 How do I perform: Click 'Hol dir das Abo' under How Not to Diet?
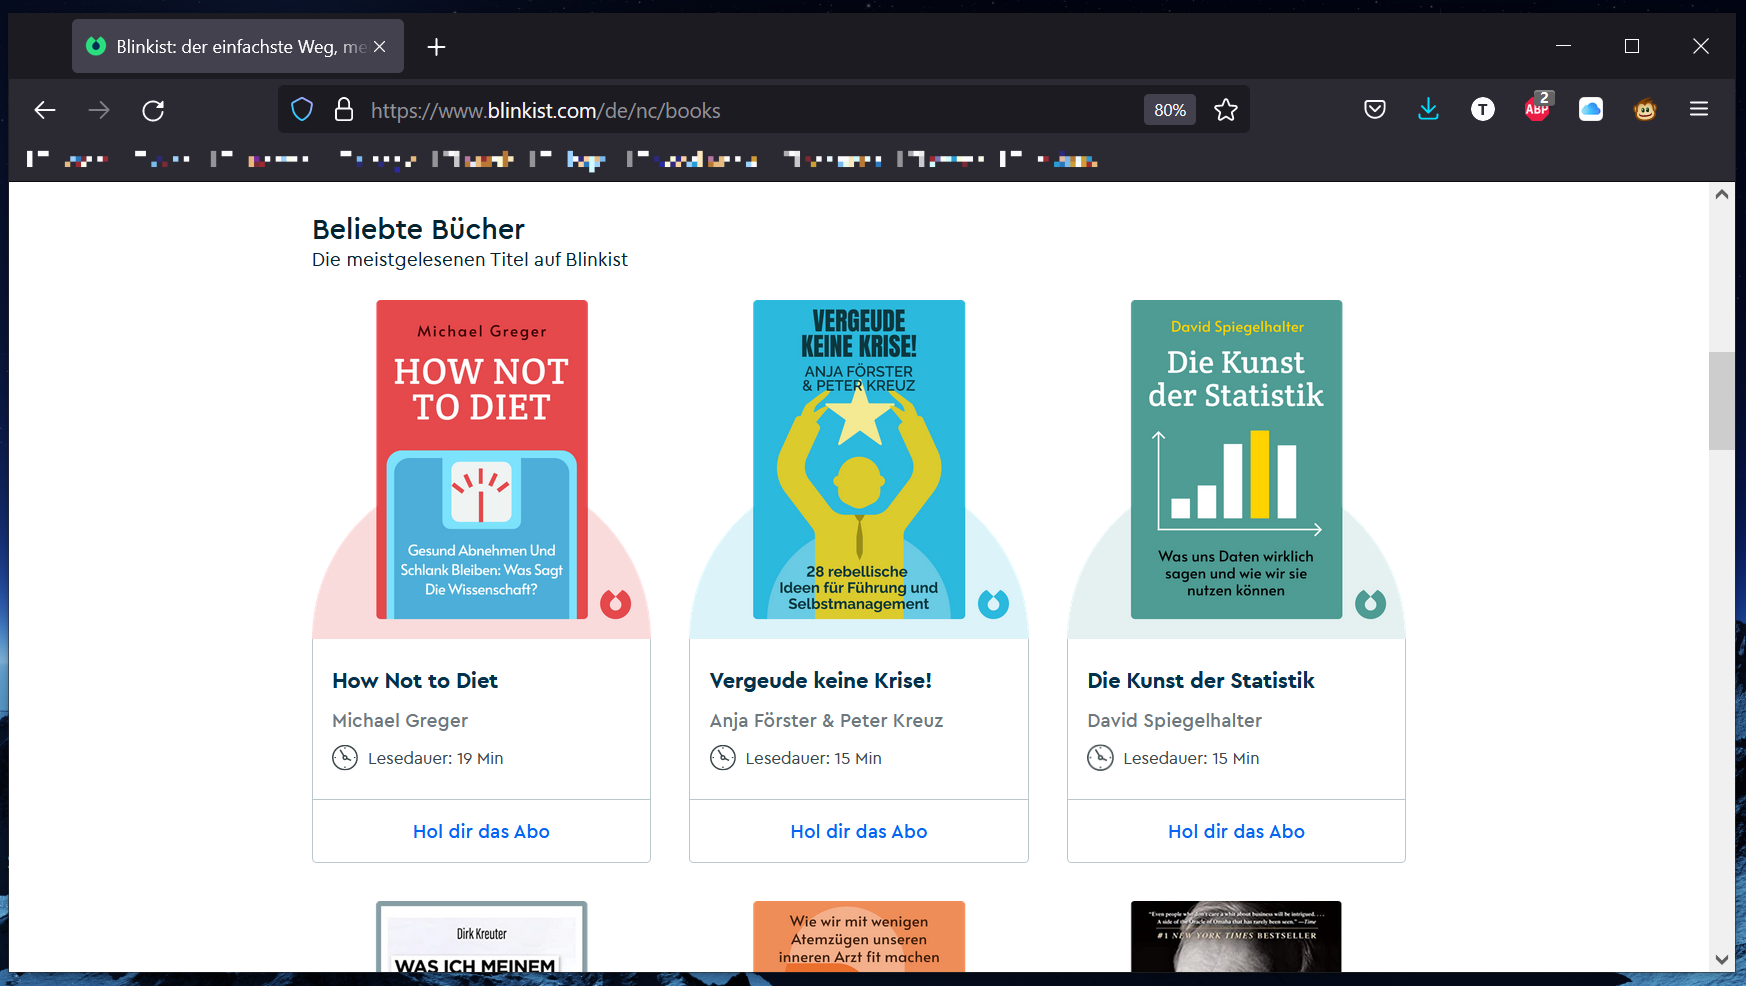point(481,831)
